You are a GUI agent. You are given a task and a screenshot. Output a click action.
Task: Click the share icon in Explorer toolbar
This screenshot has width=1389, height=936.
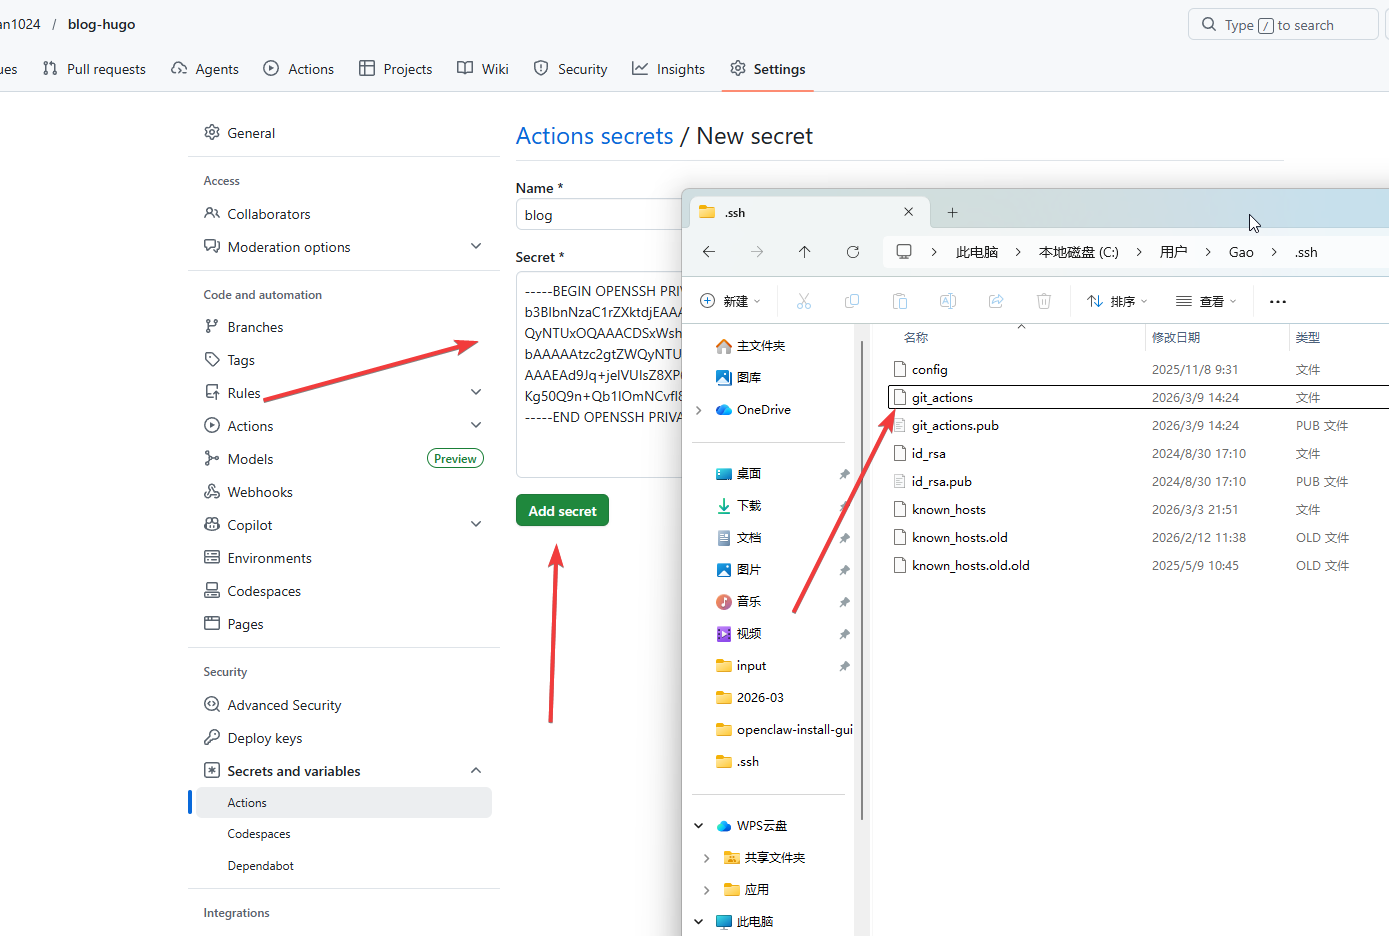coord(996,301)
